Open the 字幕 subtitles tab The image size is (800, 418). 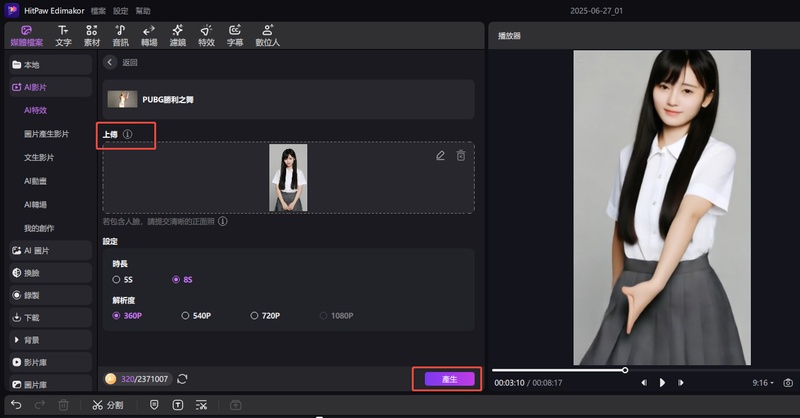(x=235, y=36)
